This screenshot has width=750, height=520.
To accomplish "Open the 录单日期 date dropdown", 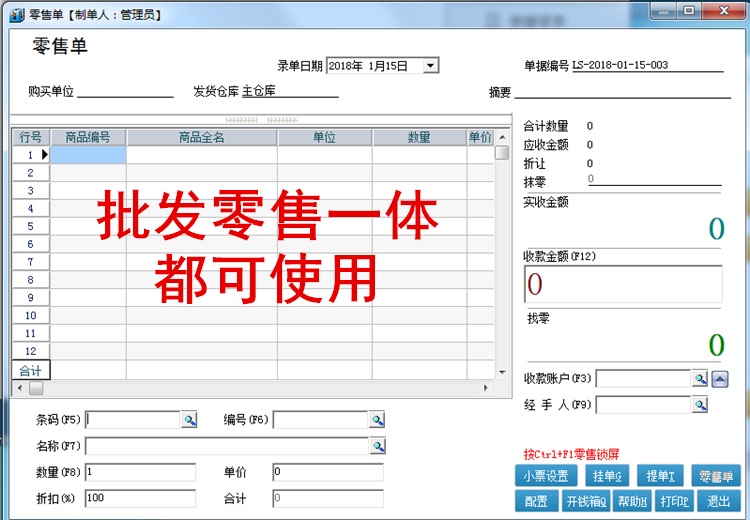I will pyautogui.click(x=430, y=66).
